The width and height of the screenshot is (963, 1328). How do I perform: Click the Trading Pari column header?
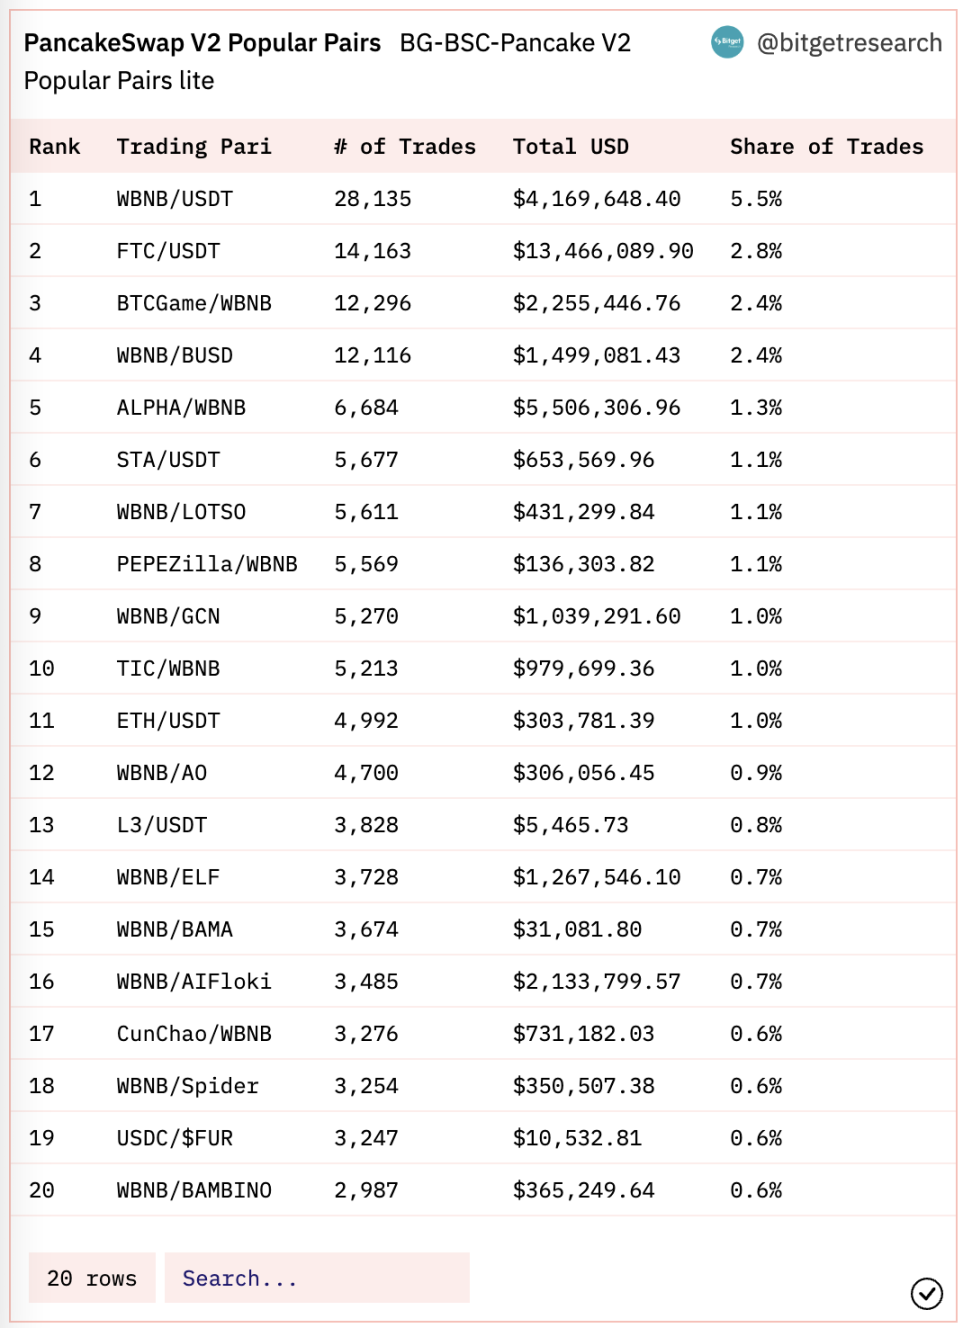pos(194,146)
